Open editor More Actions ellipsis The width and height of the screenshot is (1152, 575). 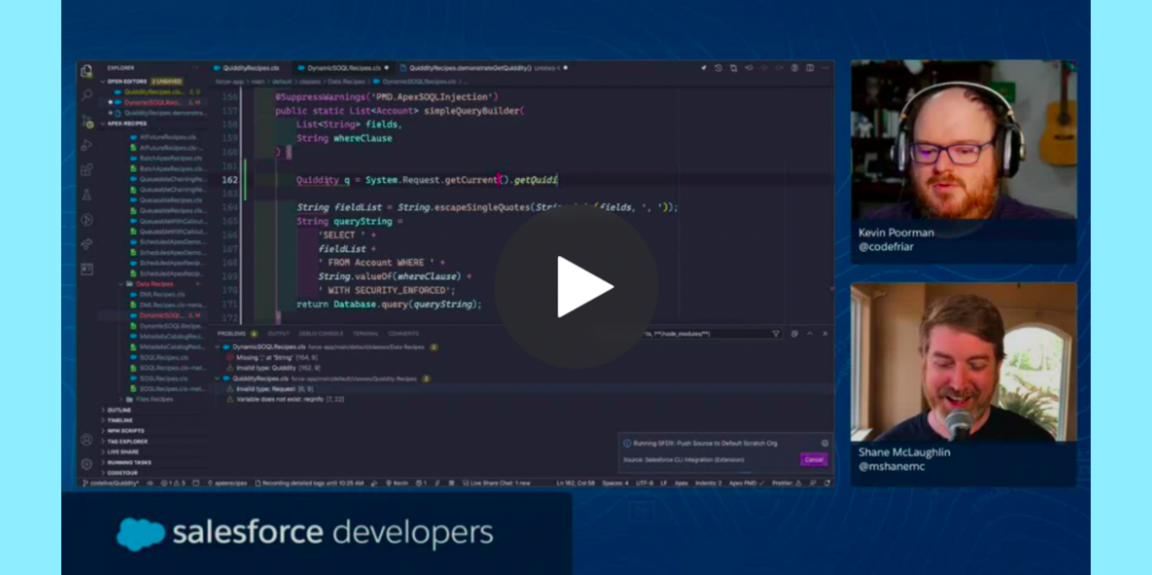pyautogui.click(x=824, y=68)
